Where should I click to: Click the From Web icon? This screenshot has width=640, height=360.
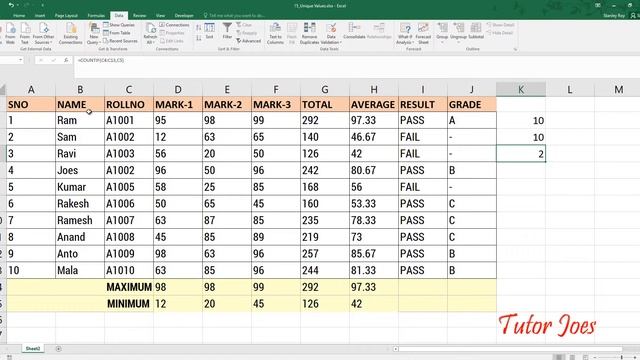(10, 33)
